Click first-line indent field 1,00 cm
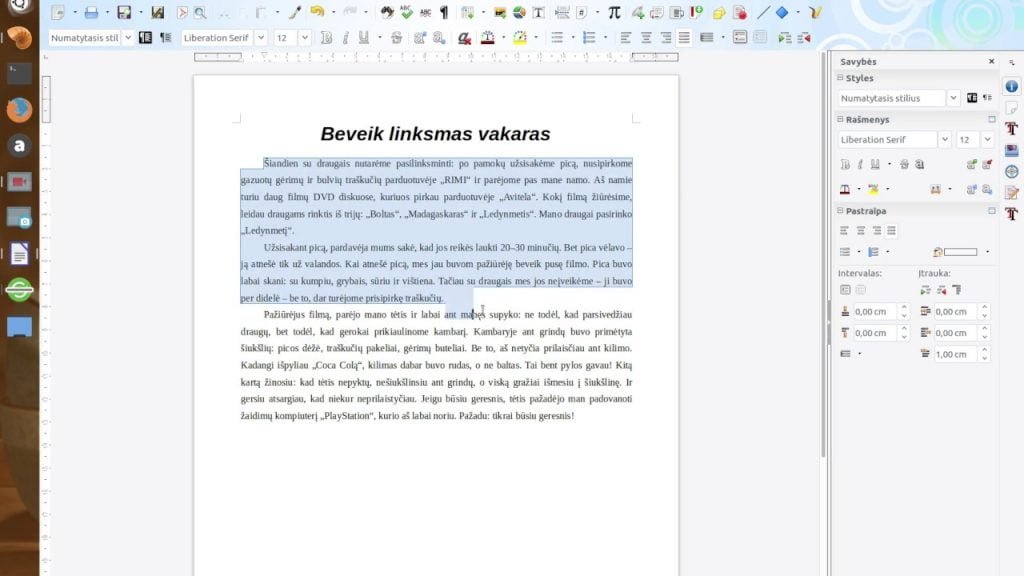 (x=954, y=354)
